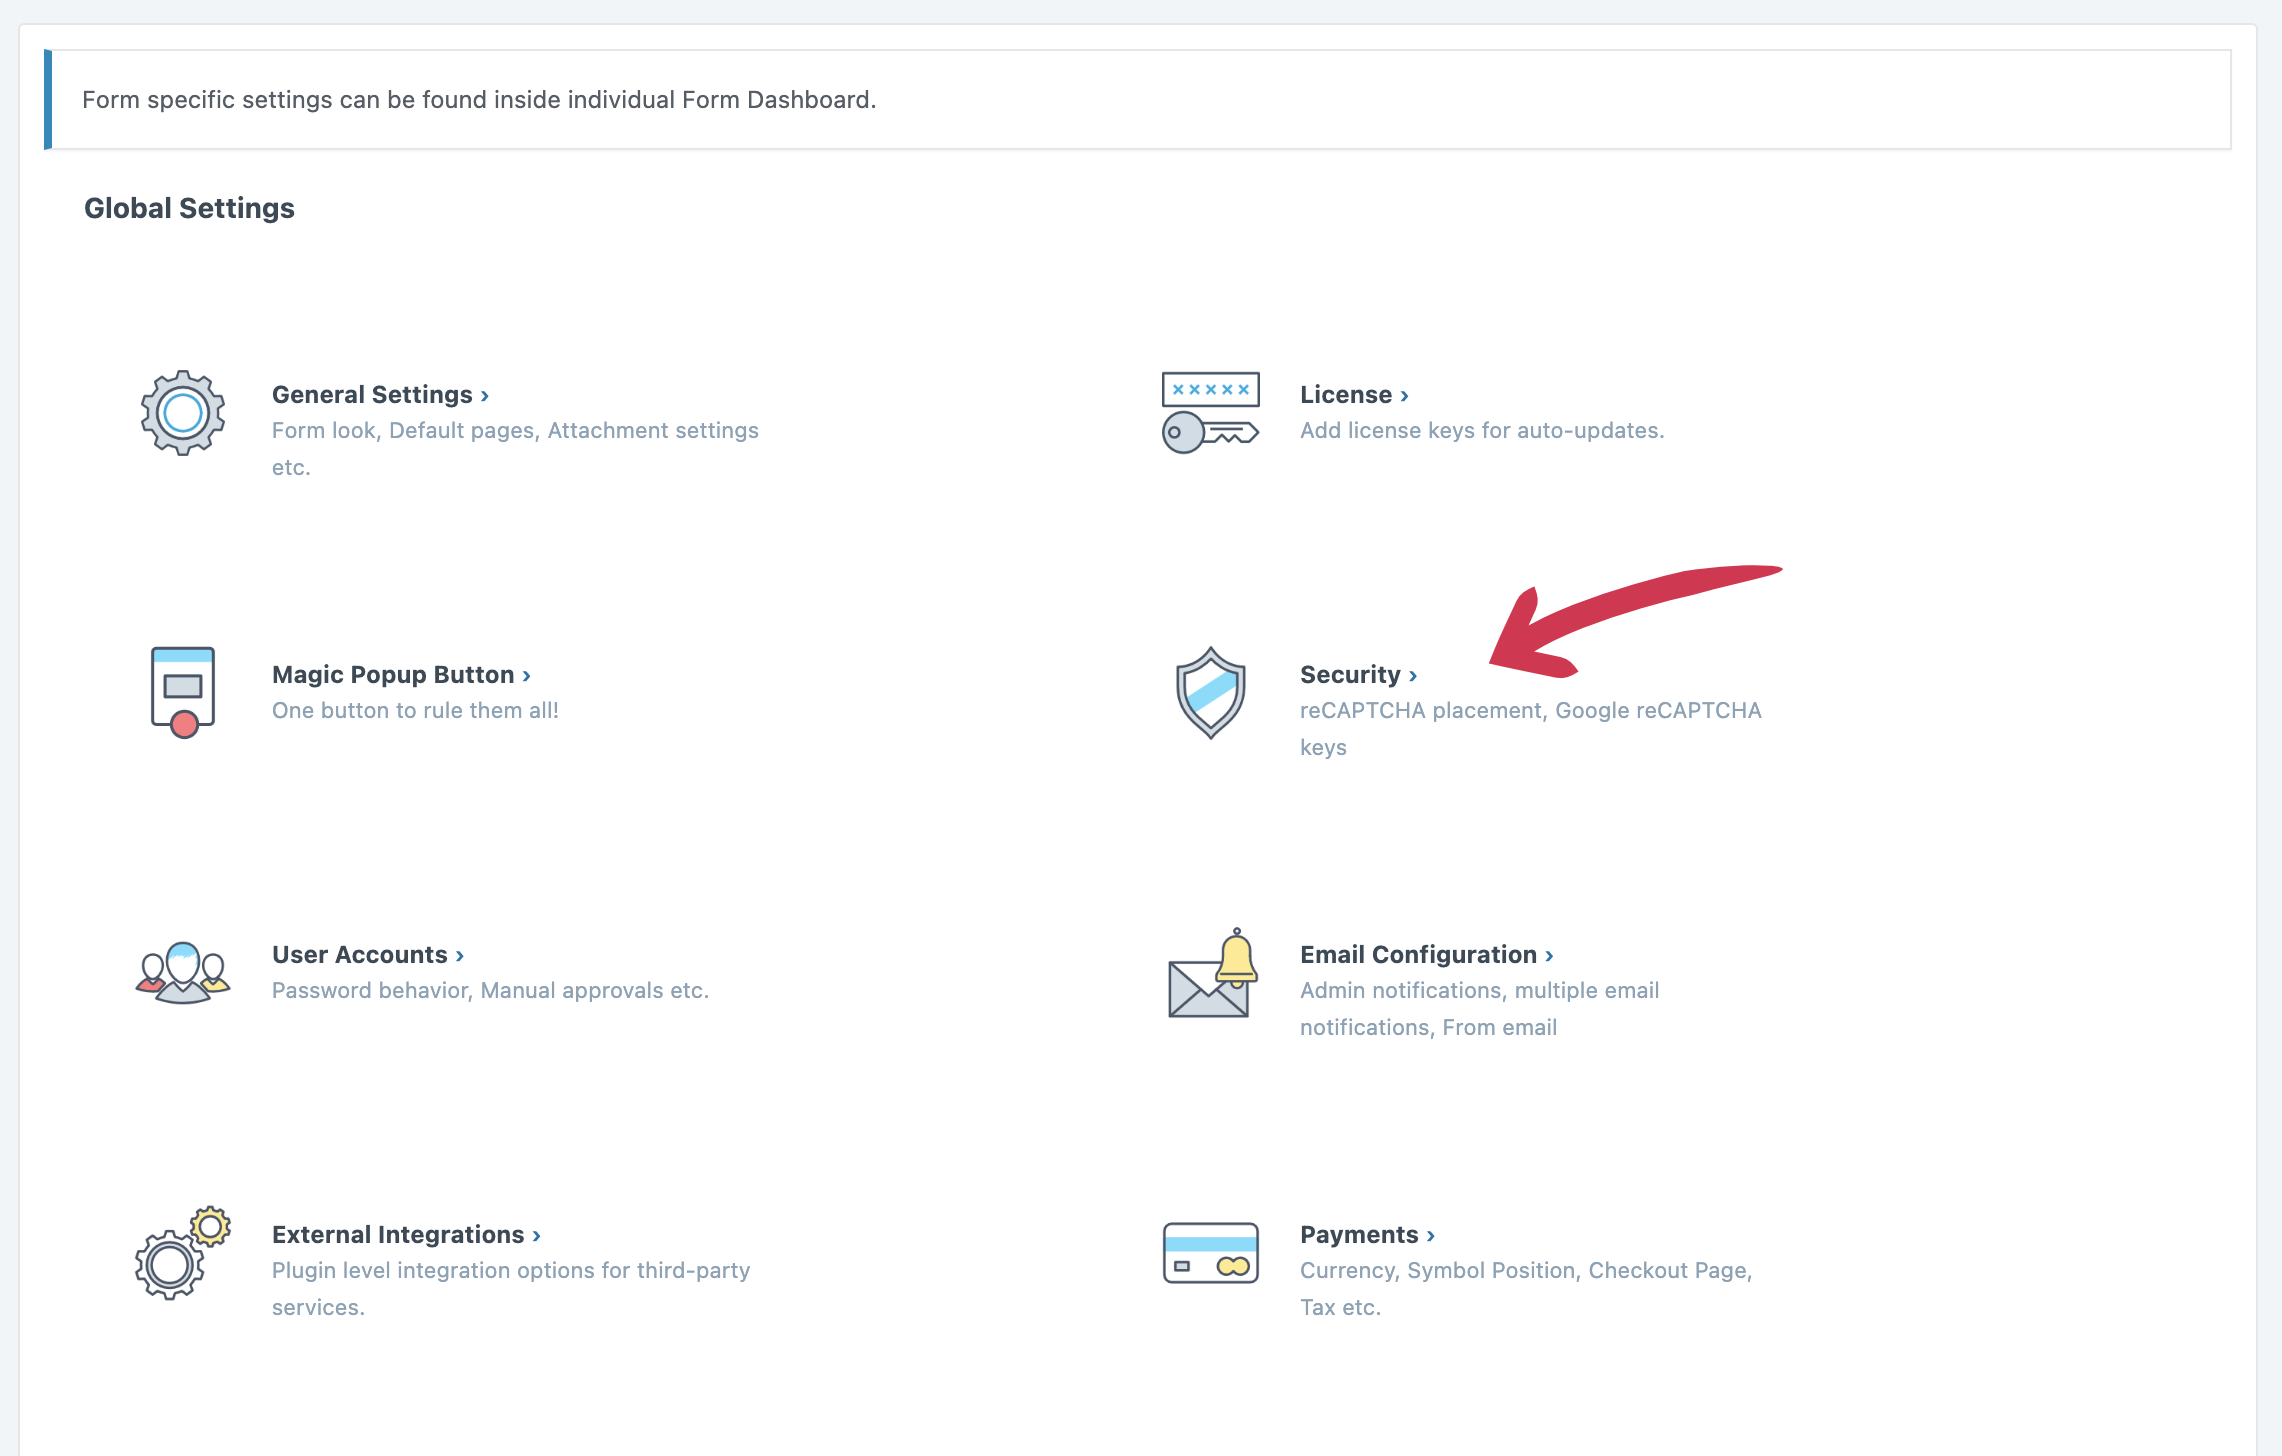The image size is (2282, 1456).
Task: Click chevron next to General Settings
Action: point(485,397)
